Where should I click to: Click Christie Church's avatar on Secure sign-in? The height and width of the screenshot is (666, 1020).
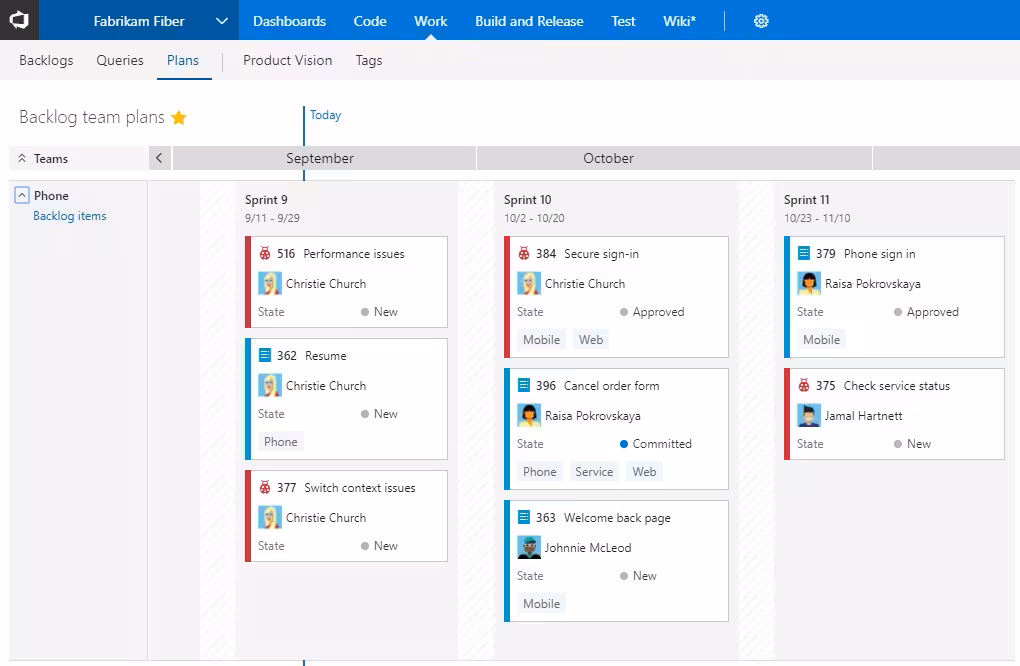point(528,283)
